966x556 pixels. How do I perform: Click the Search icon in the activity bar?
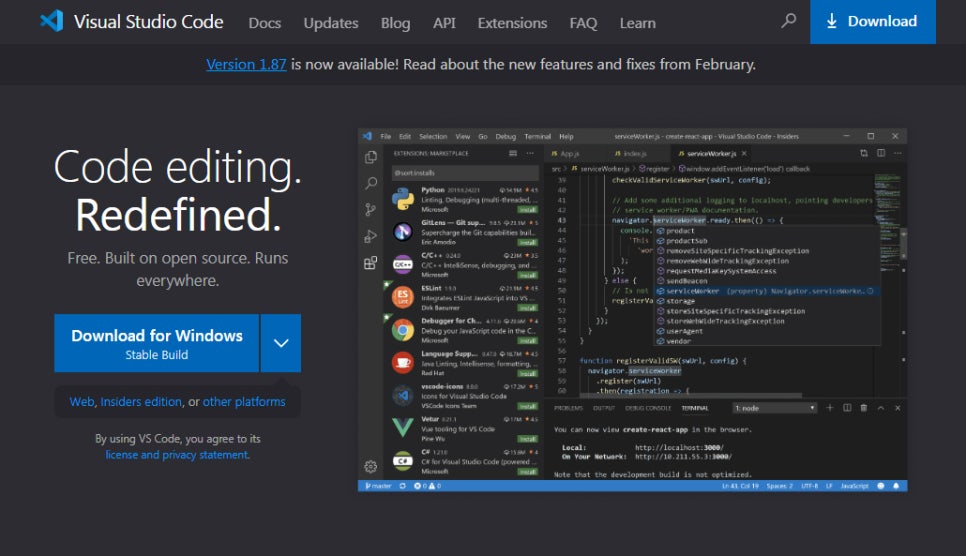coord(371,183)
